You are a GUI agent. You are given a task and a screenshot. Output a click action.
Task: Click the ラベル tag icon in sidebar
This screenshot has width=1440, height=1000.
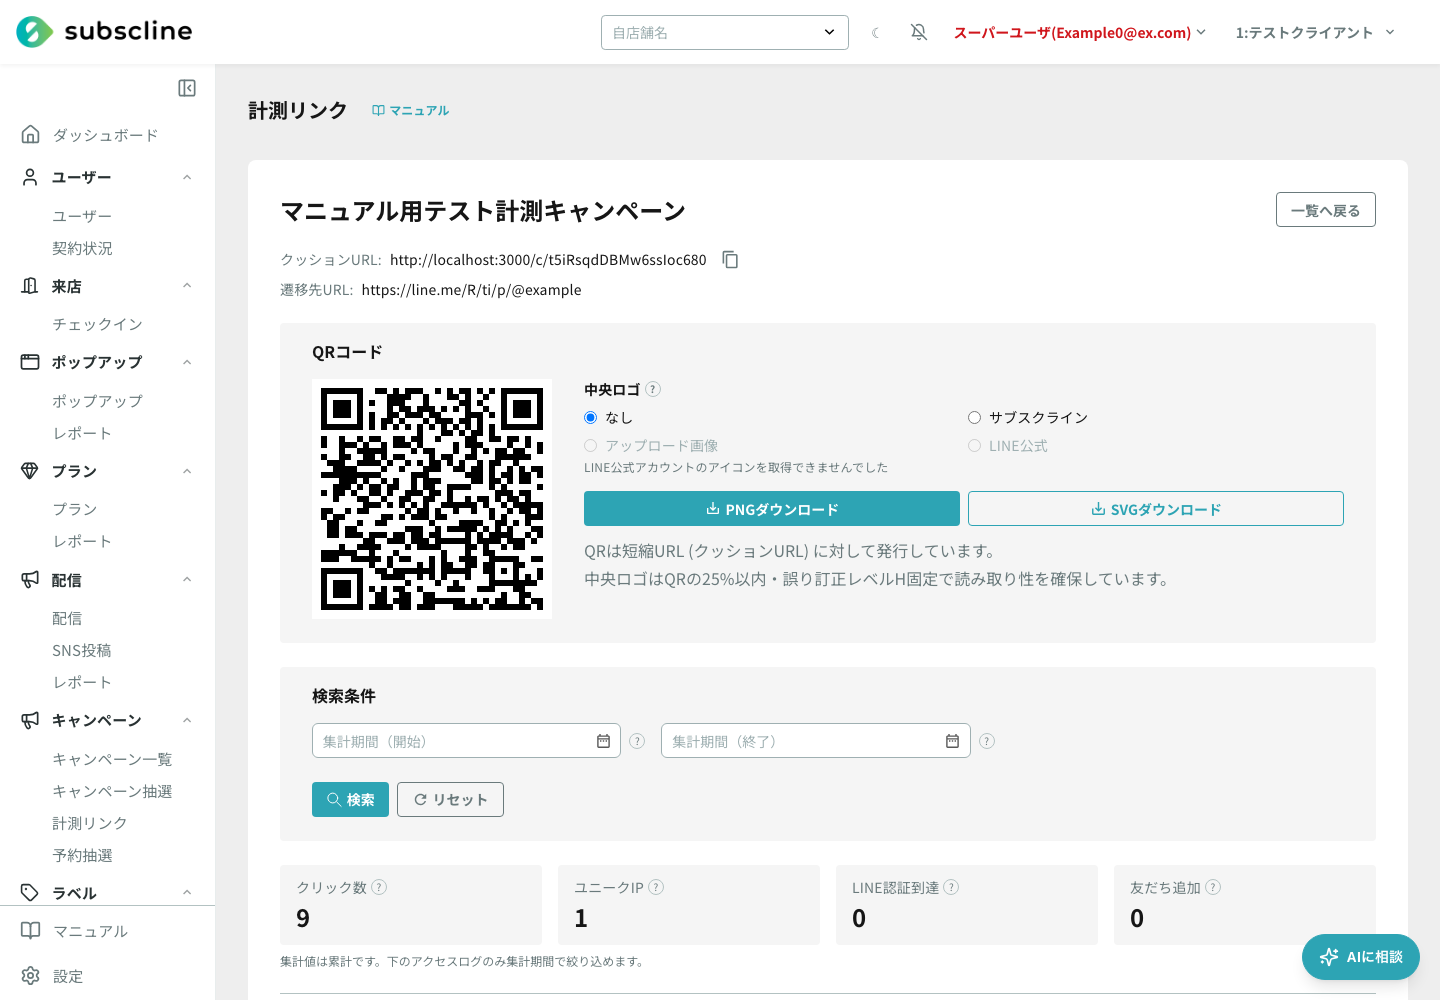tap(30, 893)
